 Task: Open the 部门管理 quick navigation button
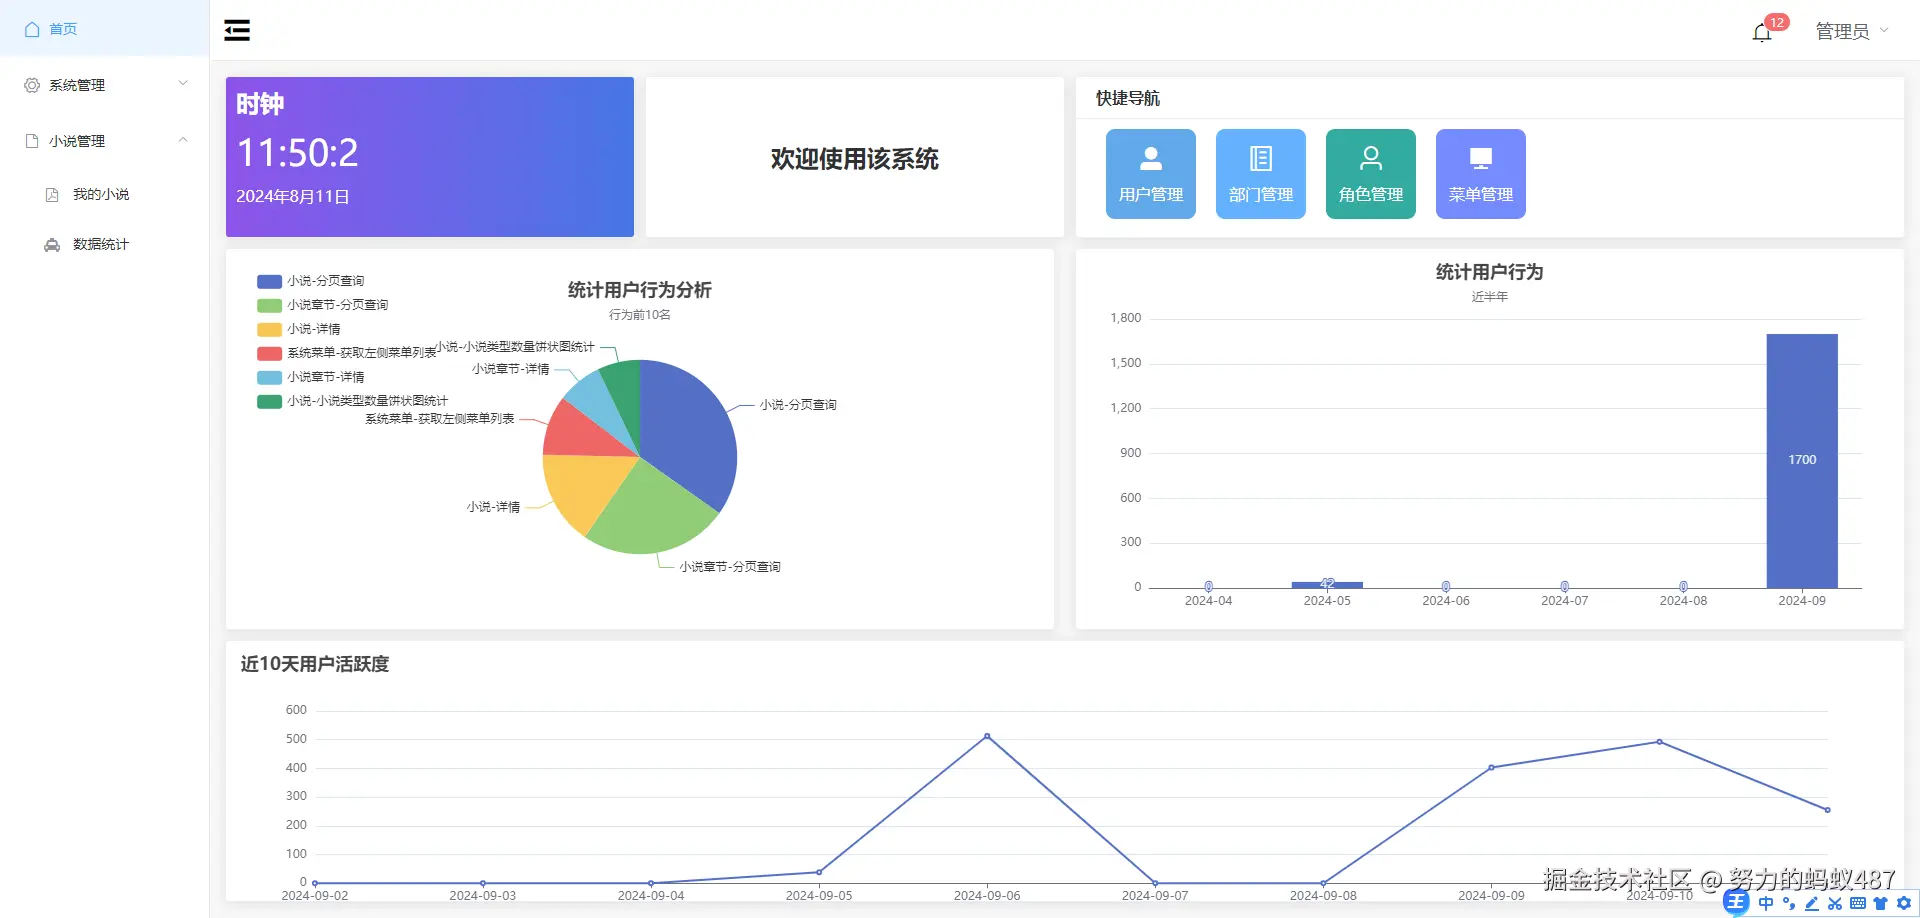[1261, 174]
